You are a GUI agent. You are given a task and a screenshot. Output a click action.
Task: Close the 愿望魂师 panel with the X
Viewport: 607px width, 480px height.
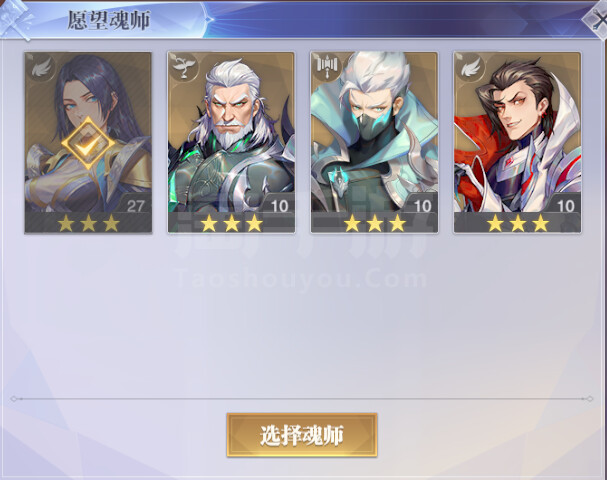597,21
